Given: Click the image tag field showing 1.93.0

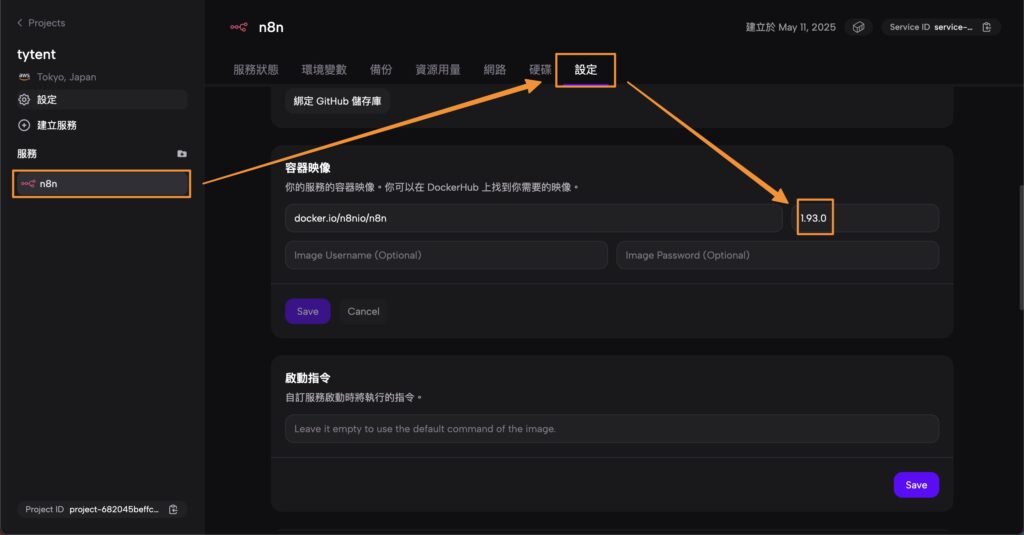Looking at the screenshot, I should [865, 218].
